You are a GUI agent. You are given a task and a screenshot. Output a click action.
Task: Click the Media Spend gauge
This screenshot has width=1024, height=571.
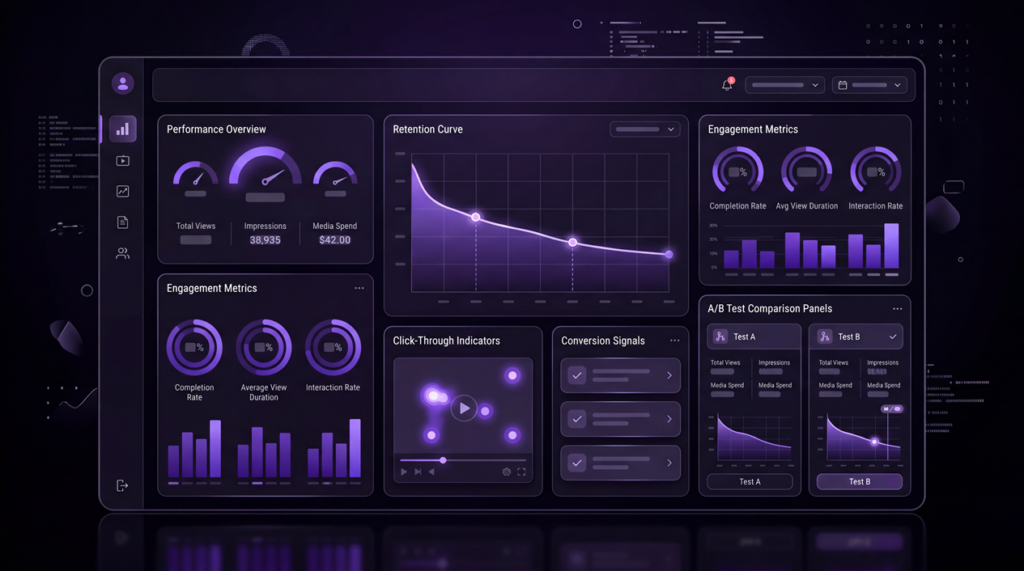(x=335, y=174)
